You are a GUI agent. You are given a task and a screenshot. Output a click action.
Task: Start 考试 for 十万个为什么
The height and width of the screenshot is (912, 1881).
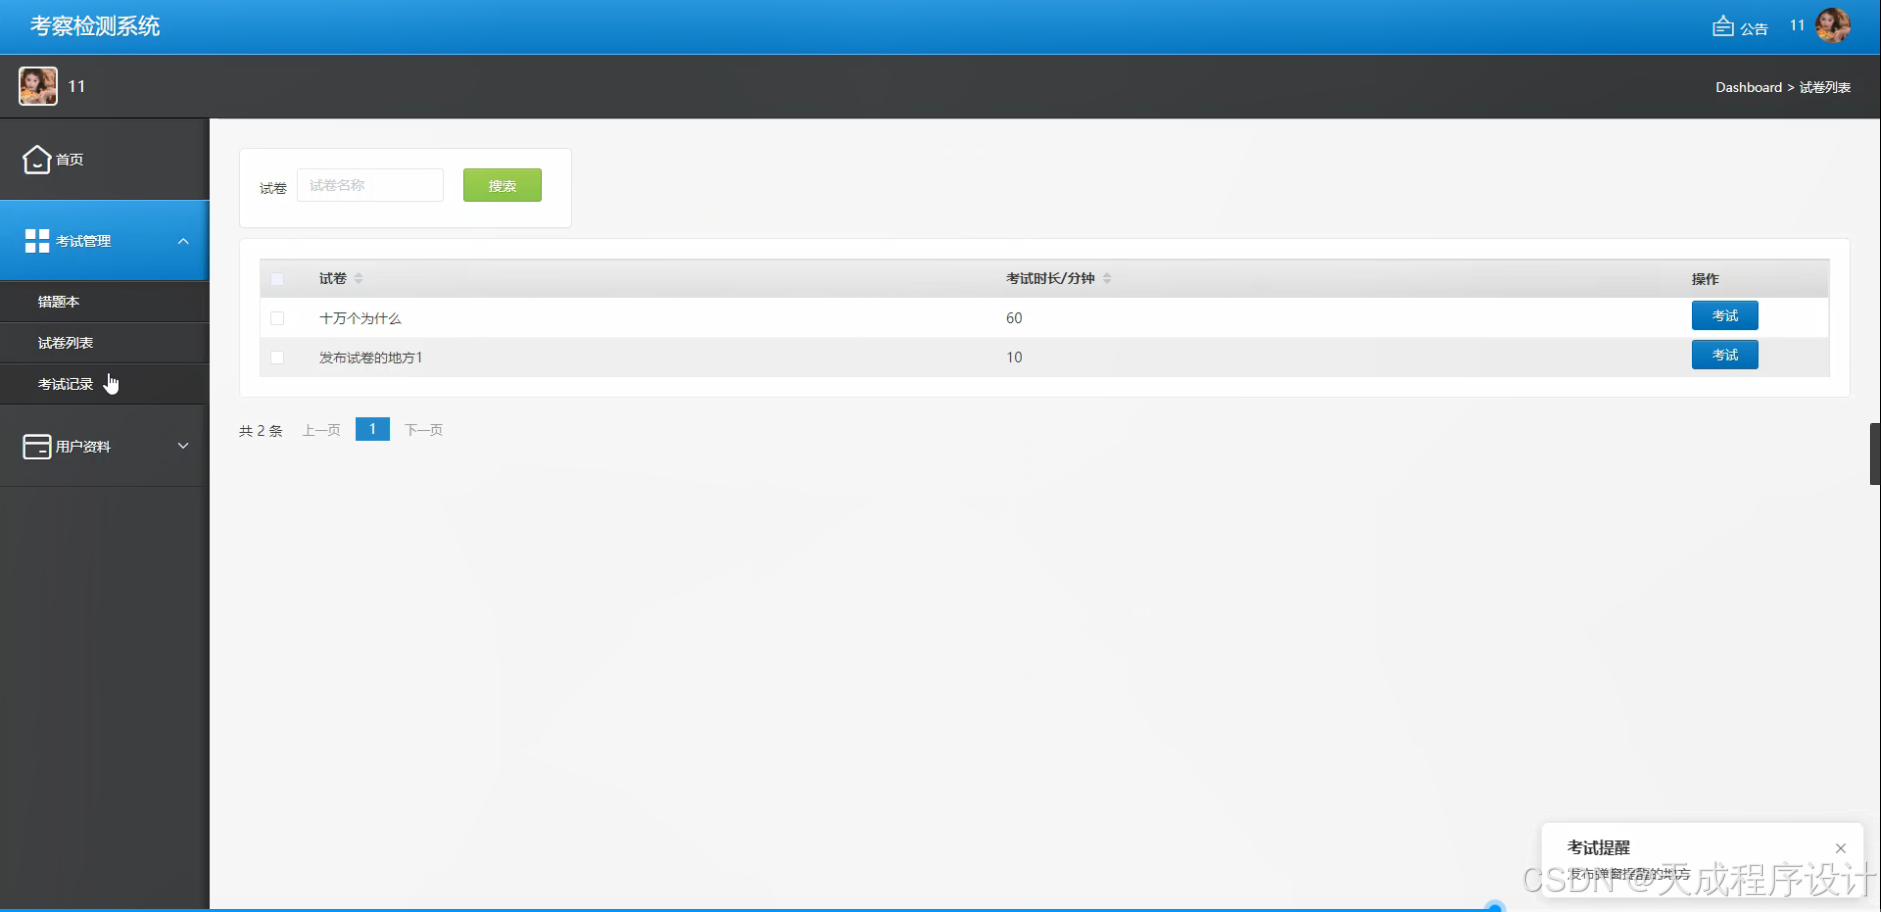(x=1724, y=315)
